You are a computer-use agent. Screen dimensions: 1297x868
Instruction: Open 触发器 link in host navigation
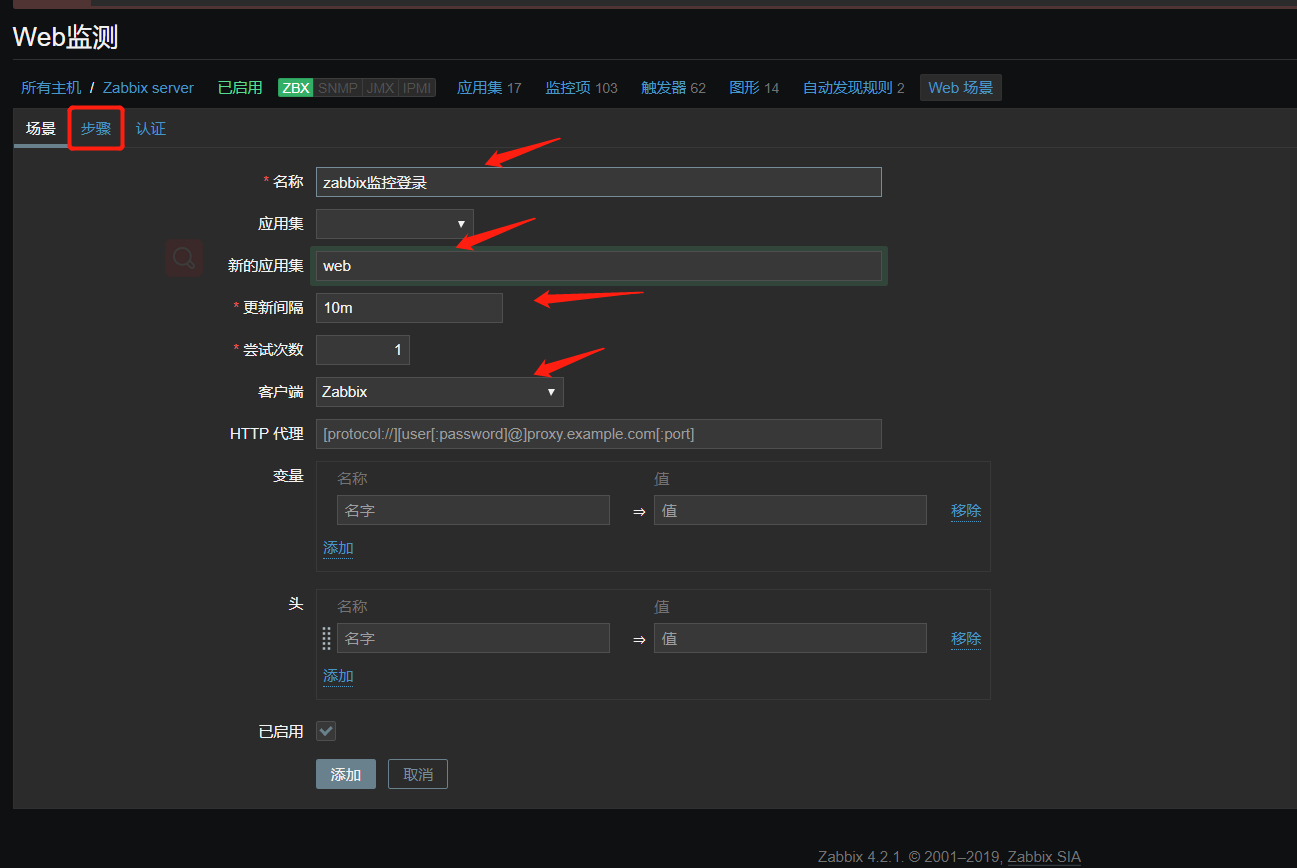point(663,88)
